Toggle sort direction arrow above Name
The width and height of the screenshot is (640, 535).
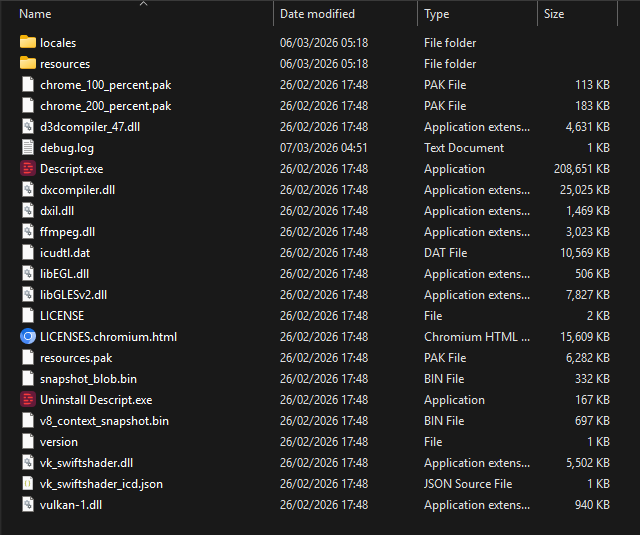pyautogui.click(x=143, y=3)
